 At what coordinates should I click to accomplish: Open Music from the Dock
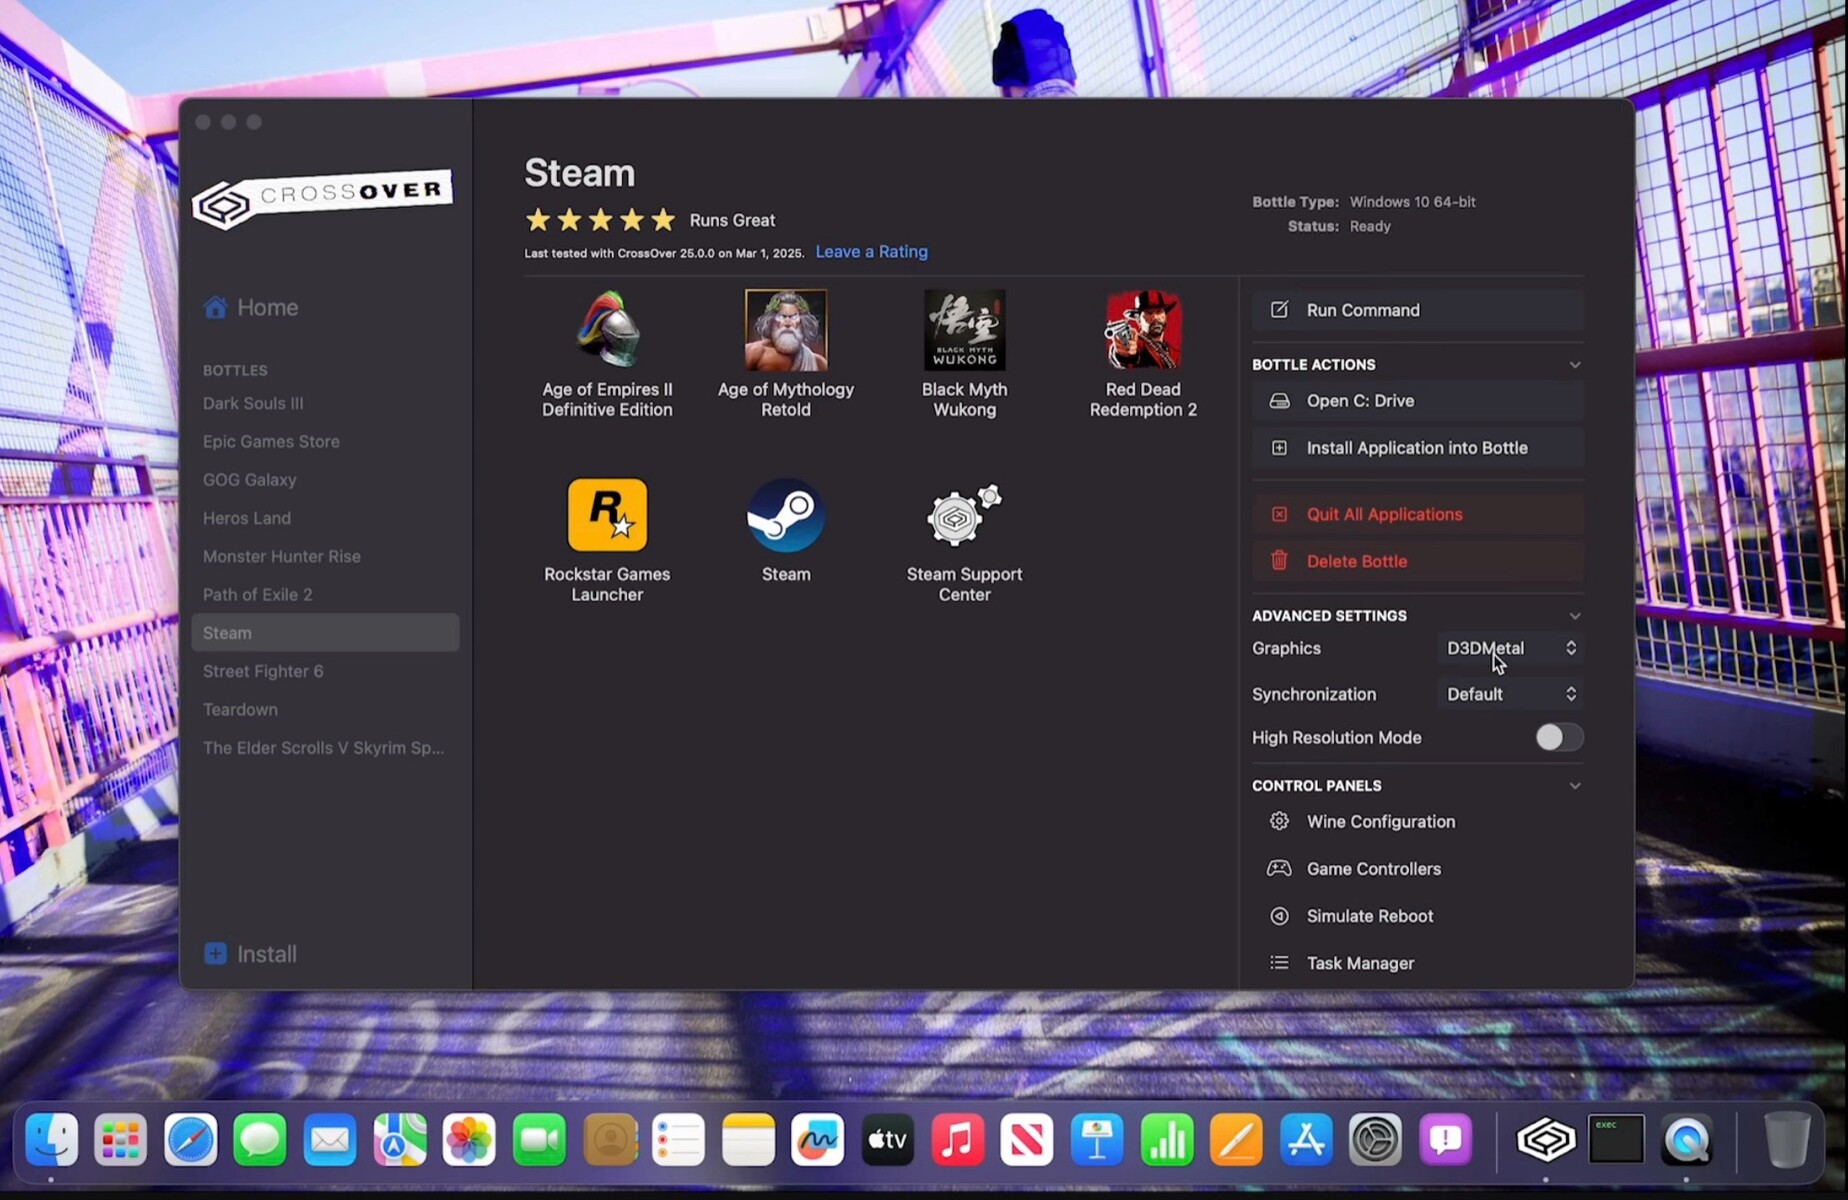[x=957, y=1139]
